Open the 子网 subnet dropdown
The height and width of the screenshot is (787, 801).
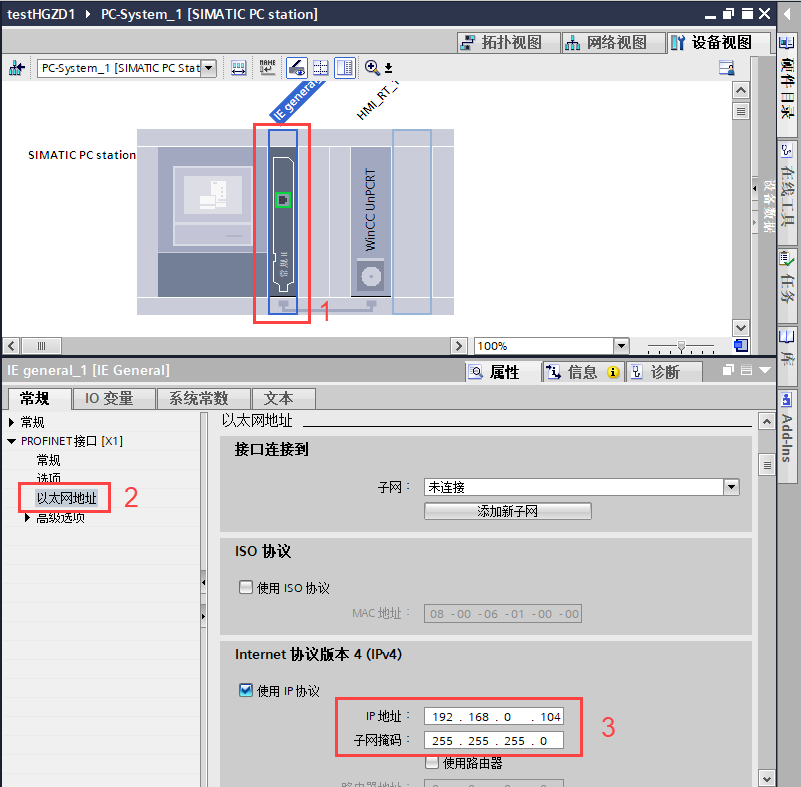tap(731, 487)
